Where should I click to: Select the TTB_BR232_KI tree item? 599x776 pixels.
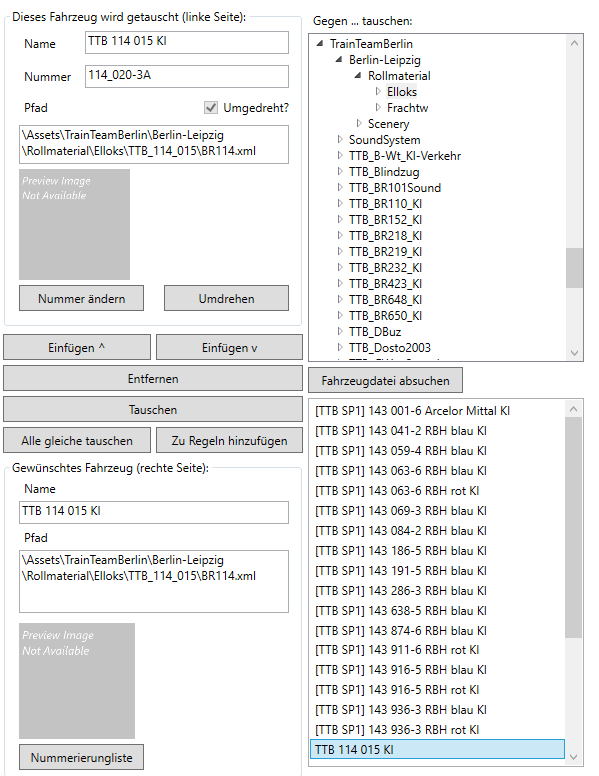[x=385, y=267]
